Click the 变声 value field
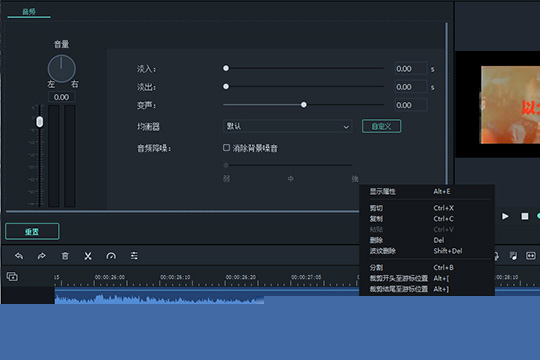The height and width of the screenshot is (360, 540). [x=411, y=105]
